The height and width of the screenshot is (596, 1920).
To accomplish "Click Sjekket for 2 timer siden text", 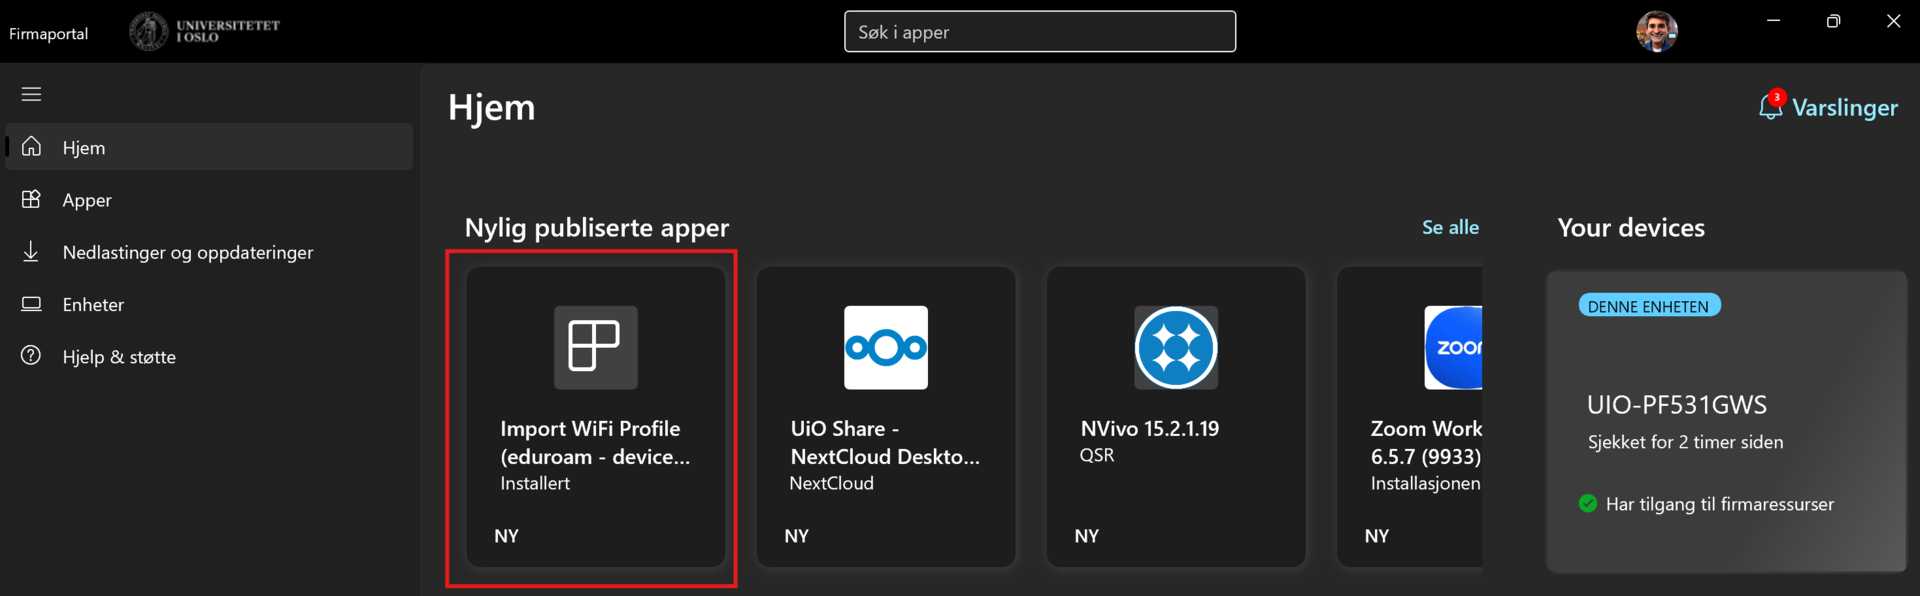I will [x=1685, y=442].
